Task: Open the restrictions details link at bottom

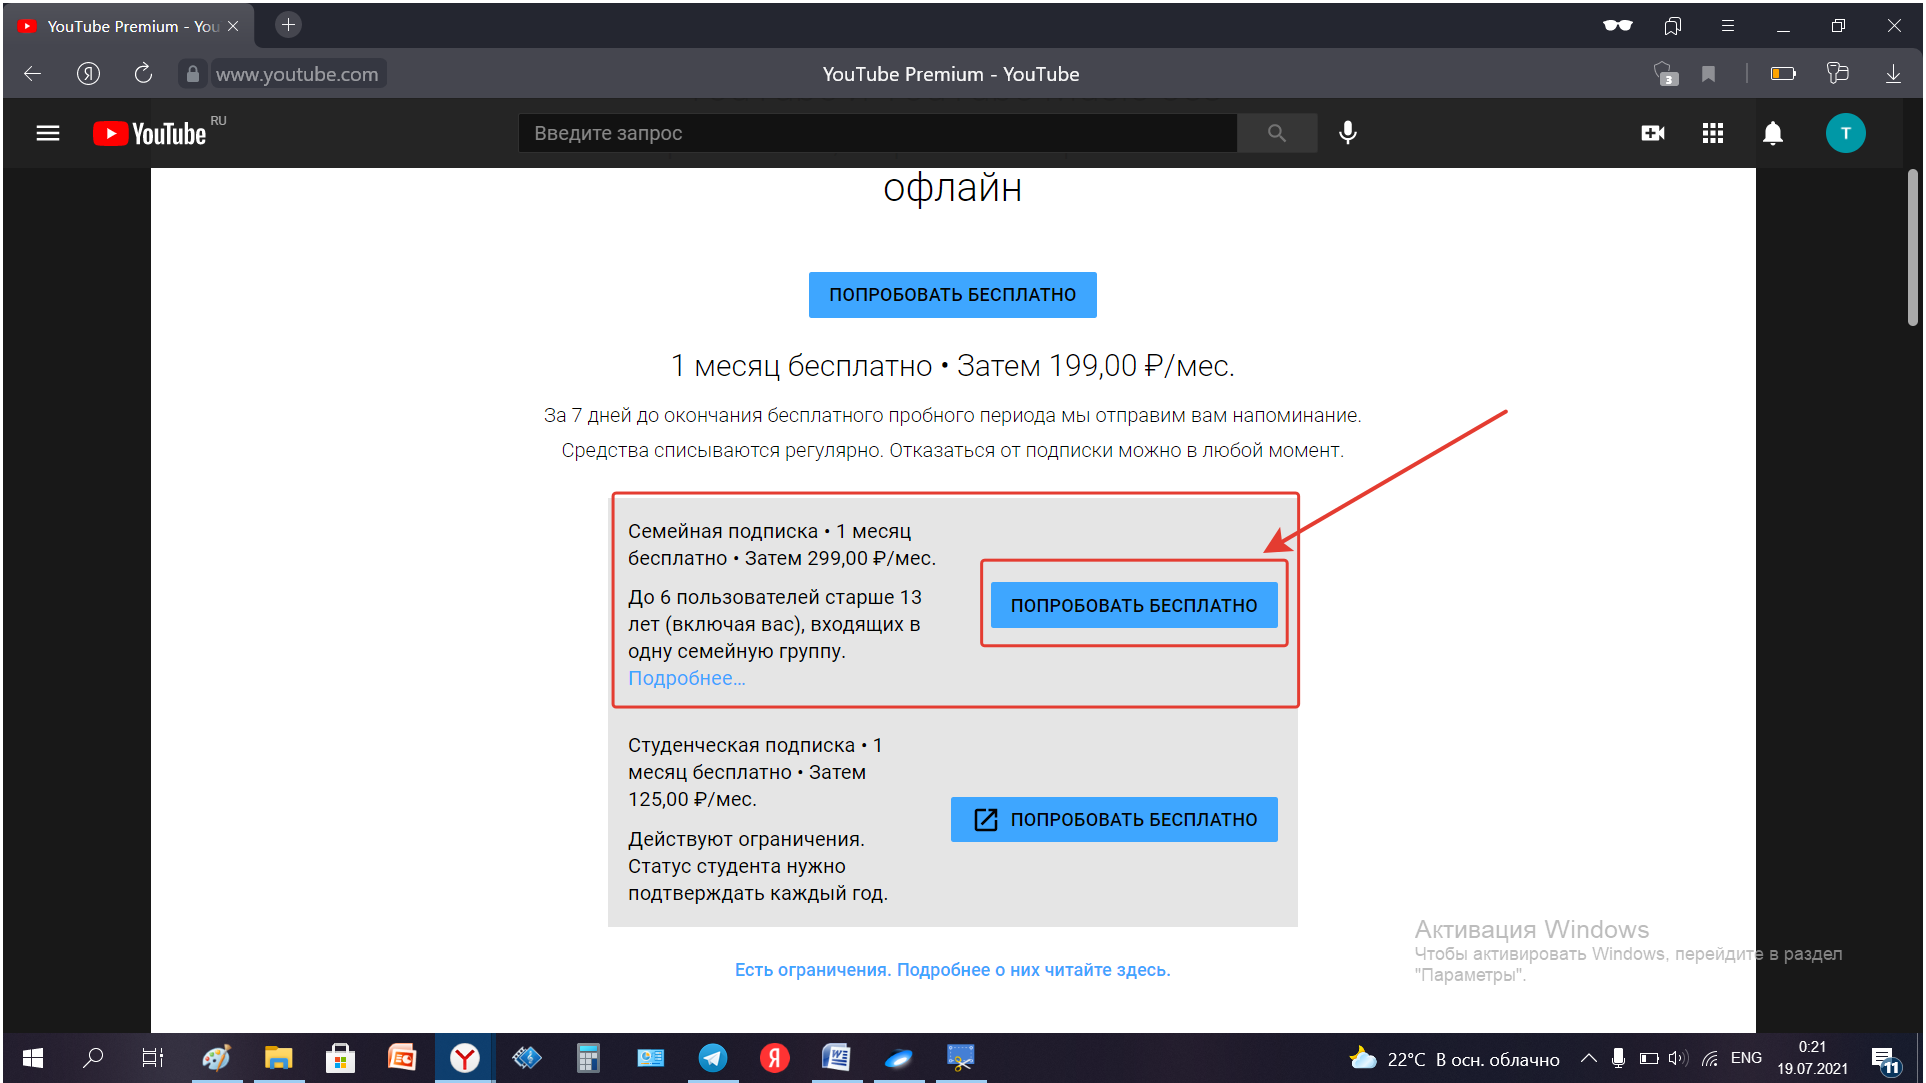Action: click(x=952, y=969)
